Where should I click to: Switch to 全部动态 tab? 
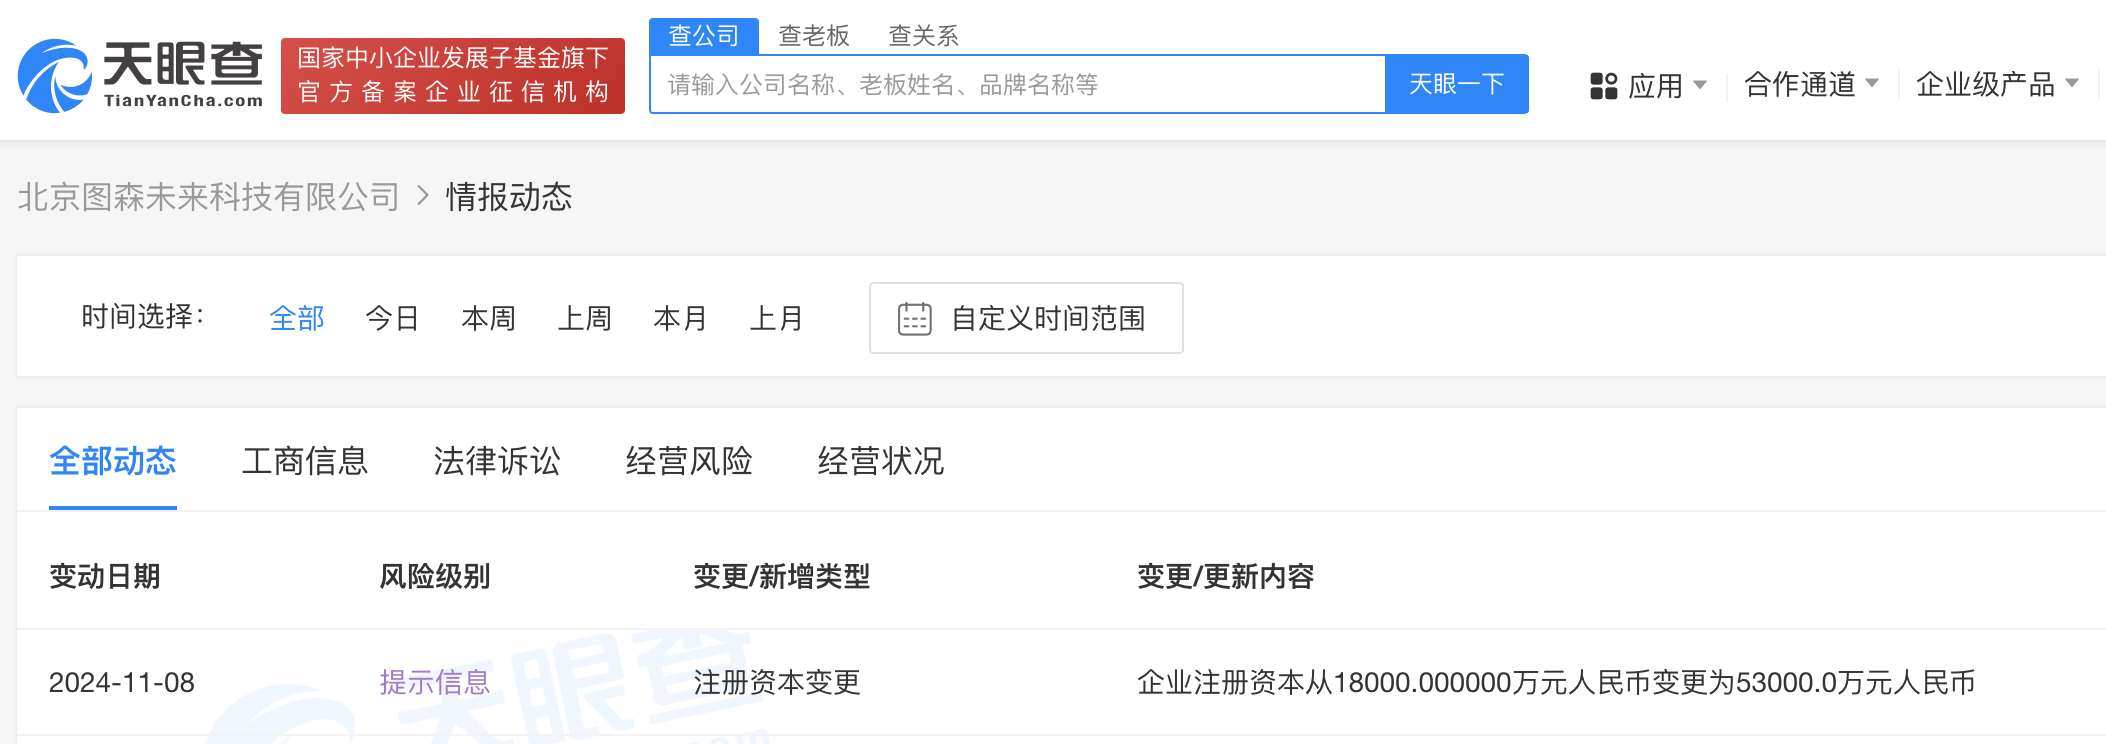tap(113, 461)
